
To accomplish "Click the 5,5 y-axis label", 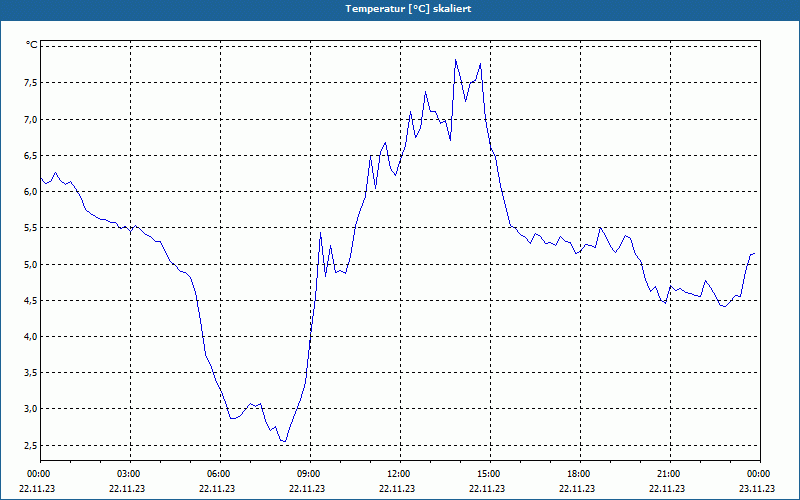I will [x=32, y=228].
